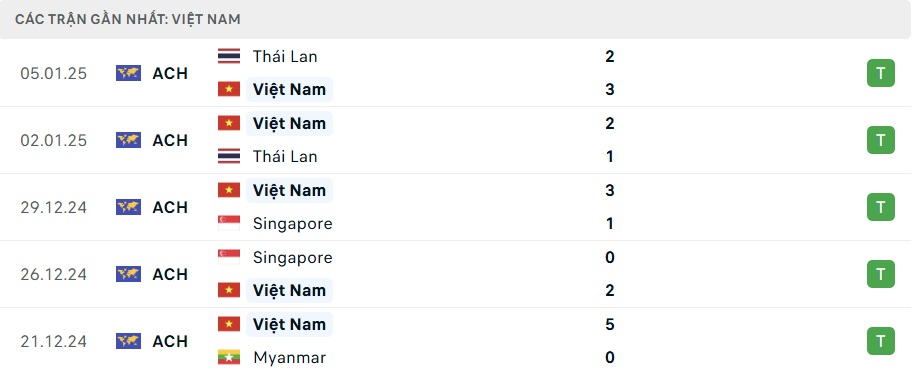Open the Myanmar team link

click(289, 358)
